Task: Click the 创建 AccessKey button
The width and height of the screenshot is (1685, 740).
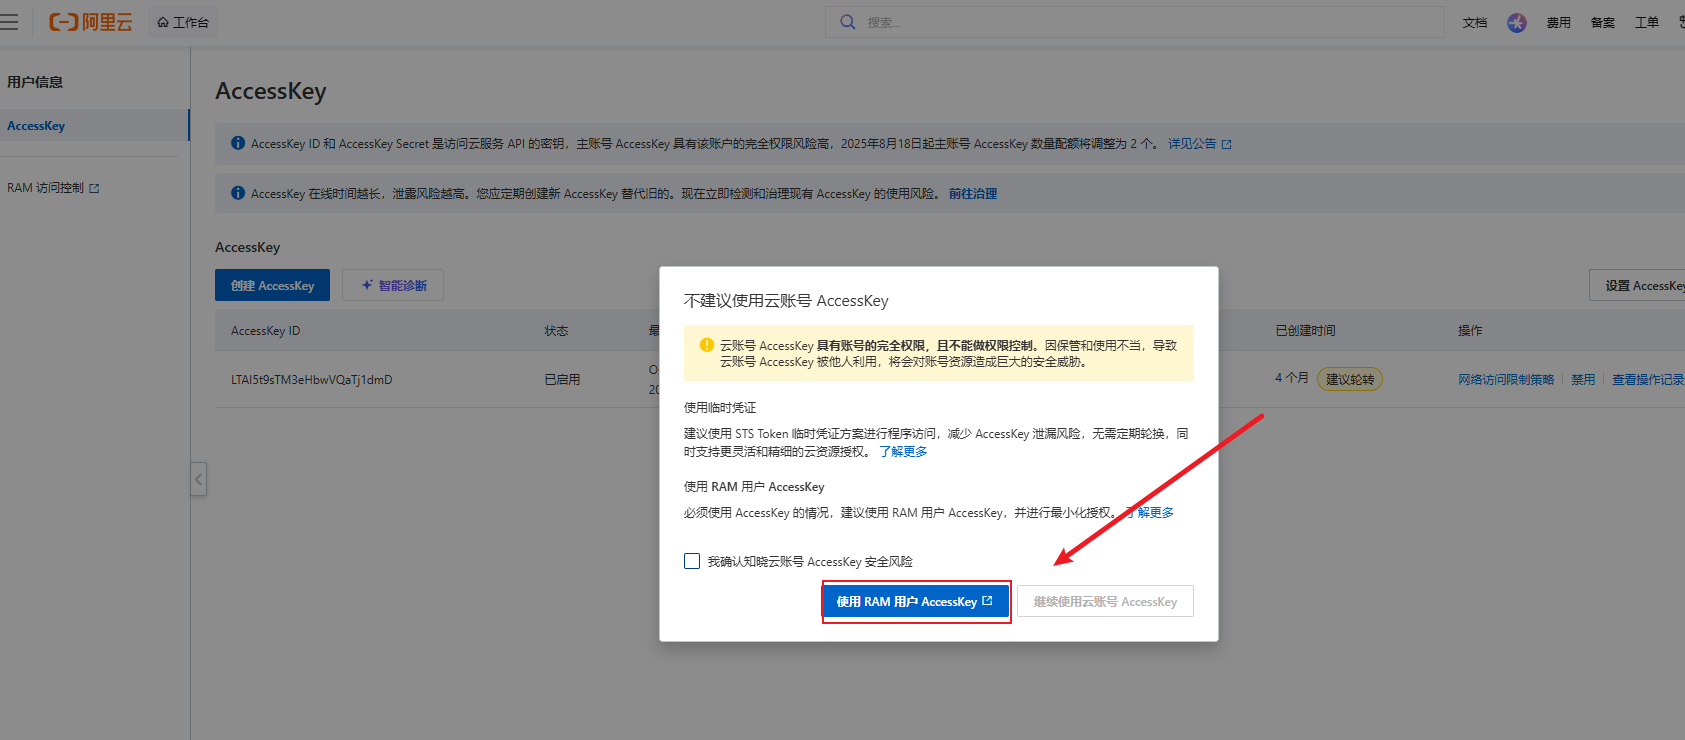Action: pos(272,285)
